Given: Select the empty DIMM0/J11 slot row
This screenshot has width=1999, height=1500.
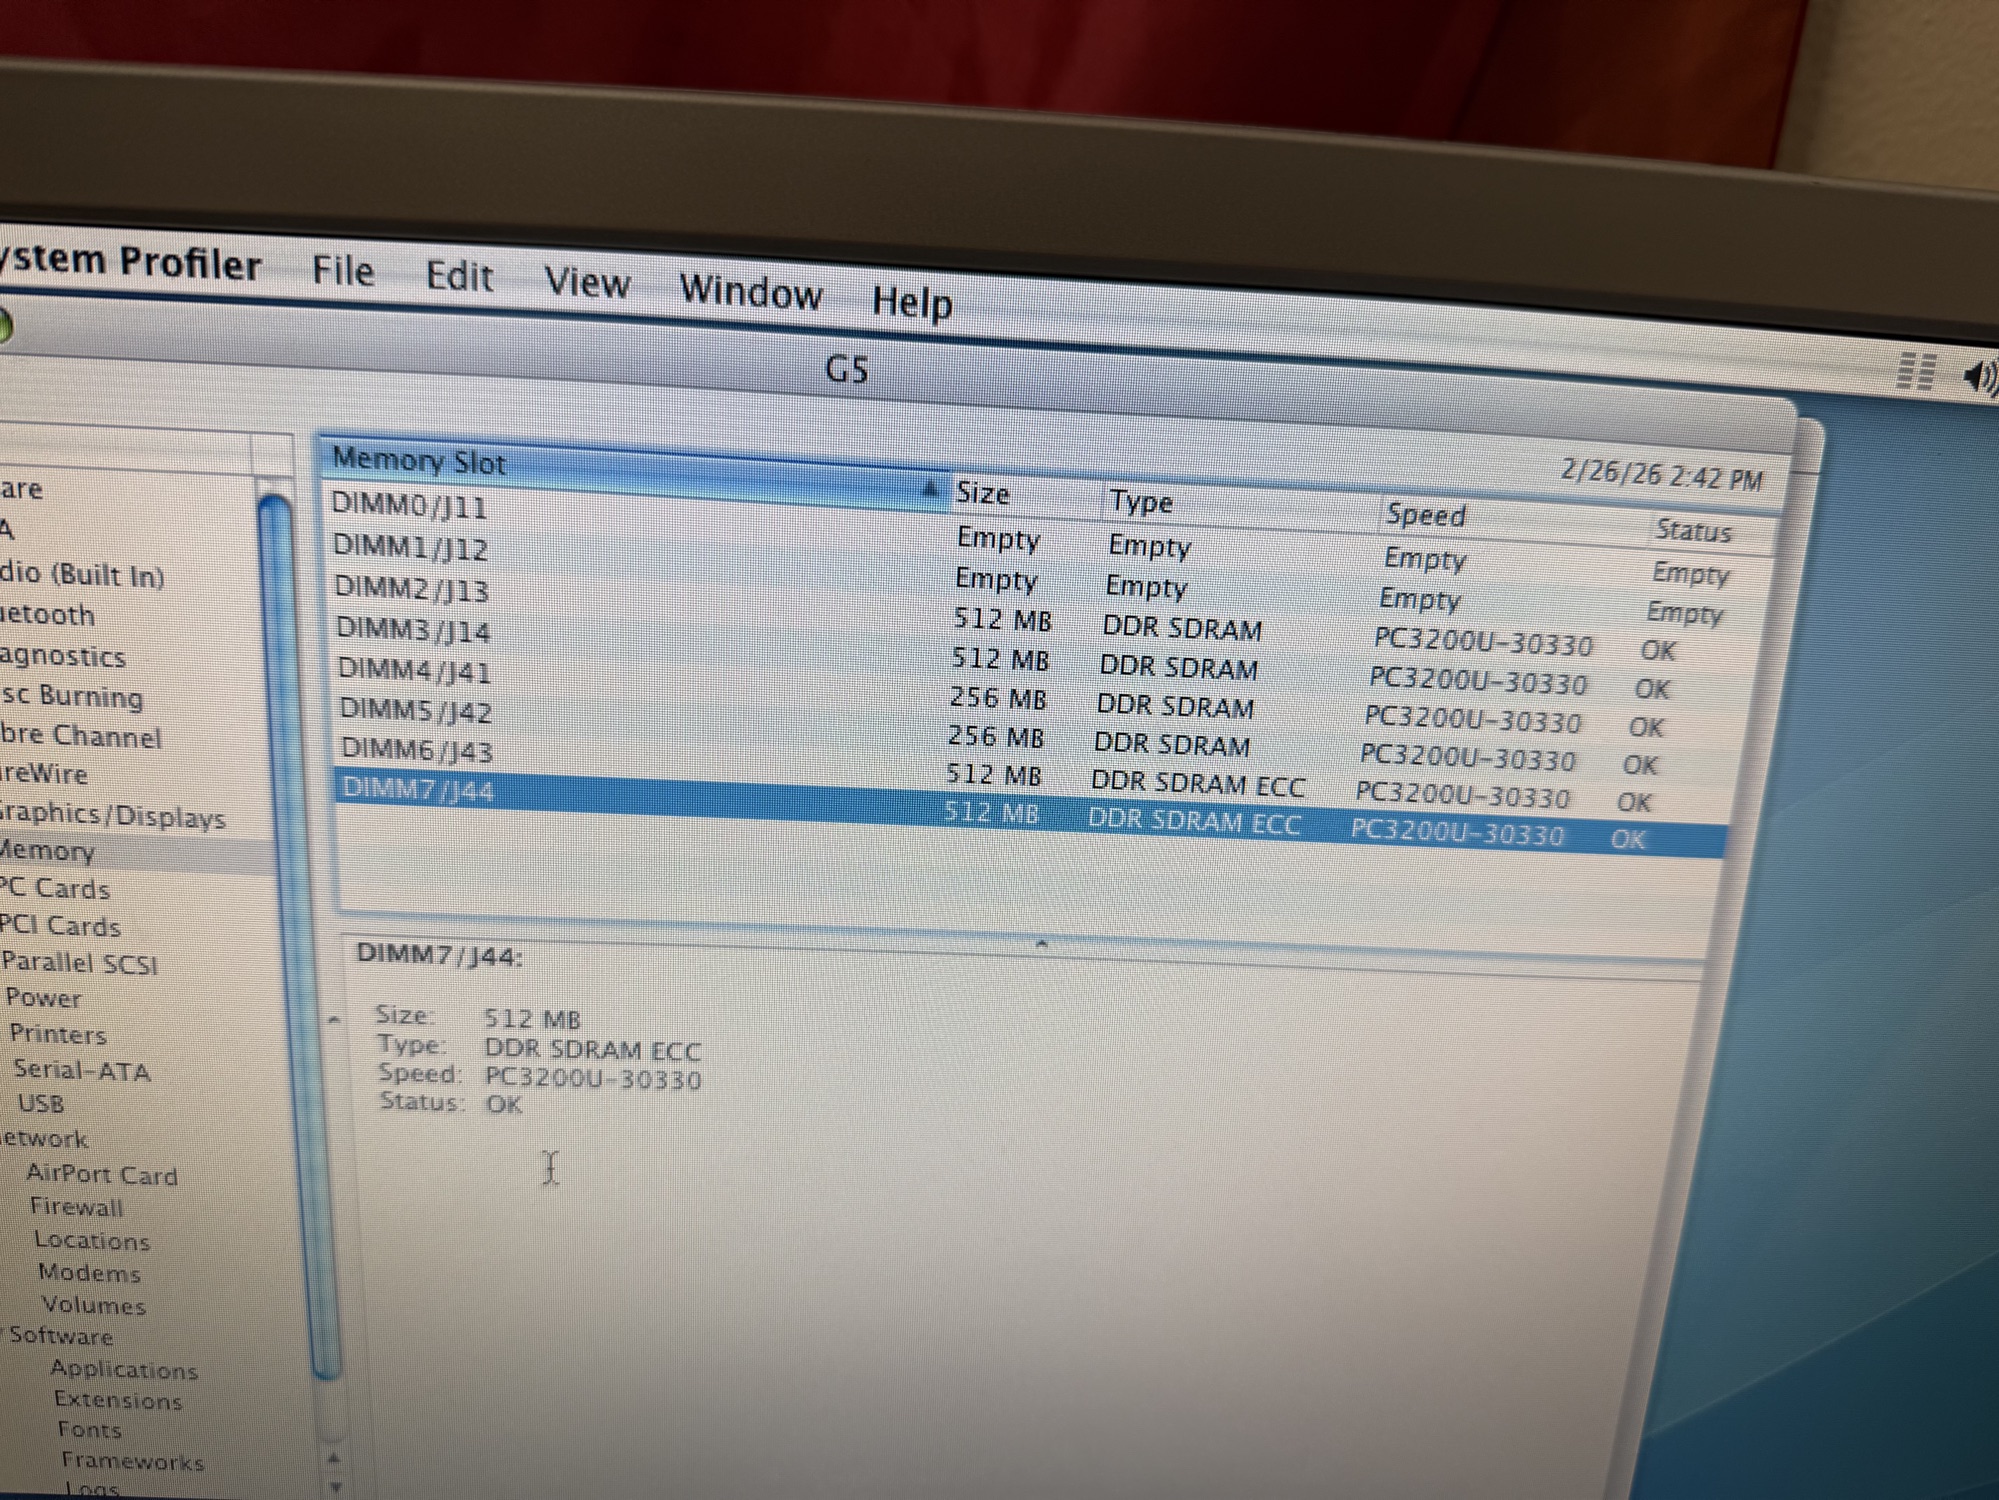Looking at the screenshot, I should (x=409, y=506).
